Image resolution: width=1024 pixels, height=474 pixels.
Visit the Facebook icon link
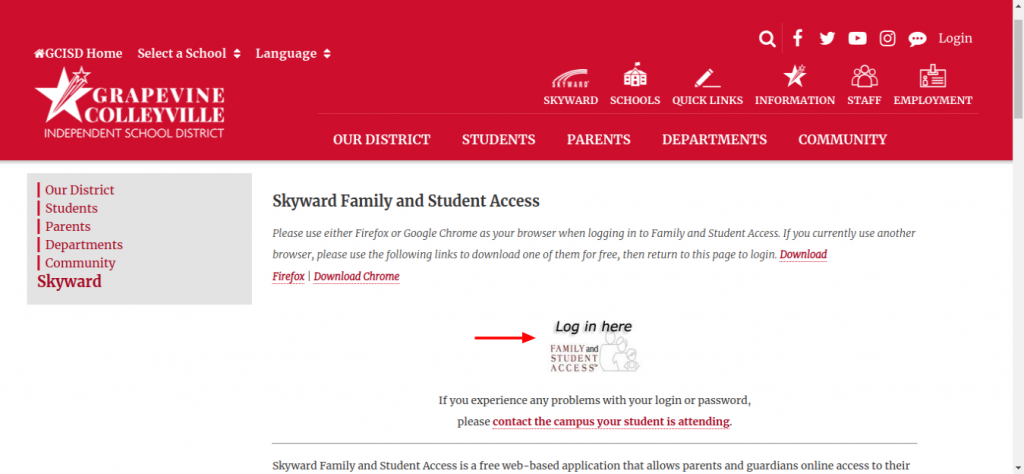pos(797,38)
